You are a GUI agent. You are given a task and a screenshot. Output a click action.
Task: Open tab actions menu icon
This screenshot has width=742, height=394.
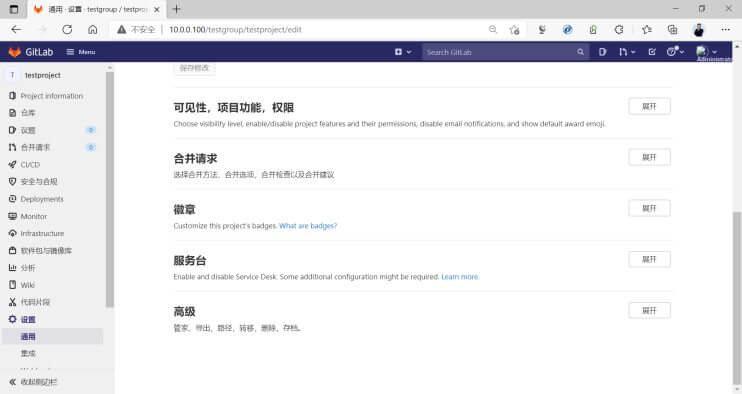click(x=14, y=9)
